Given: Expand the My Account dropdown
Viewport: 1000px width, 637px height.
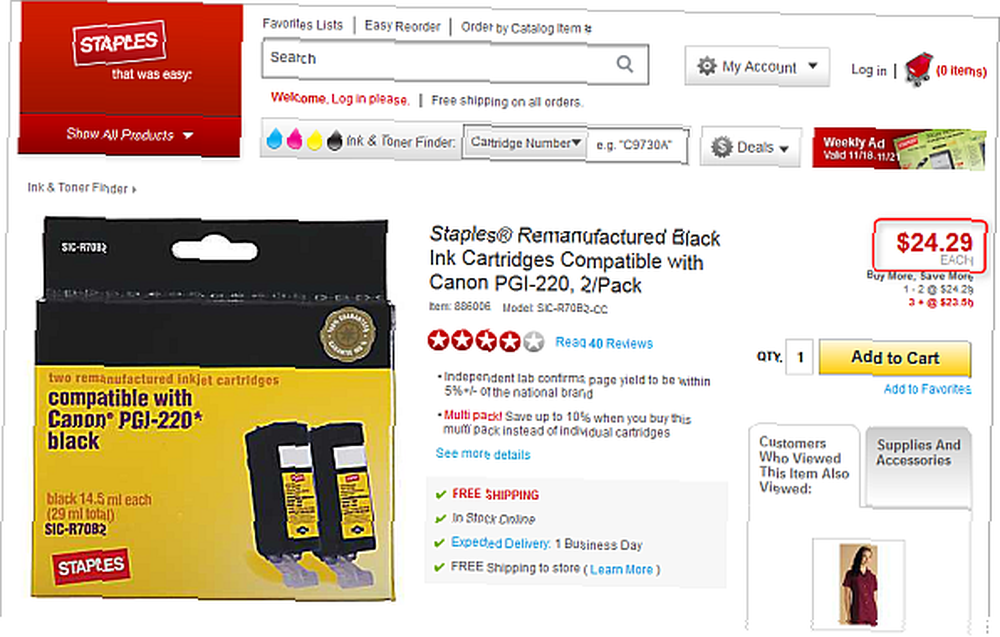Looking at the screenshot, I should click(x=757, y=66).
